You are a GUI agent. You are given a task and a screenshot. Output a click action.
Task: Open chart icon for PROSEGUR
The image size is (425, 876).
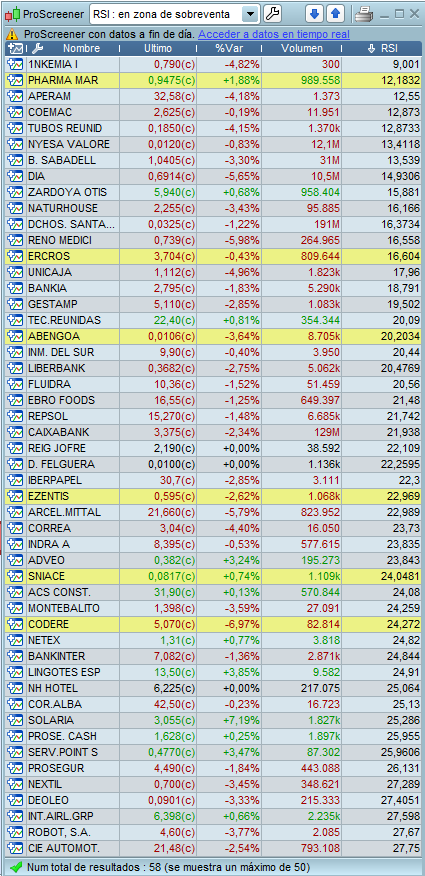15,768
